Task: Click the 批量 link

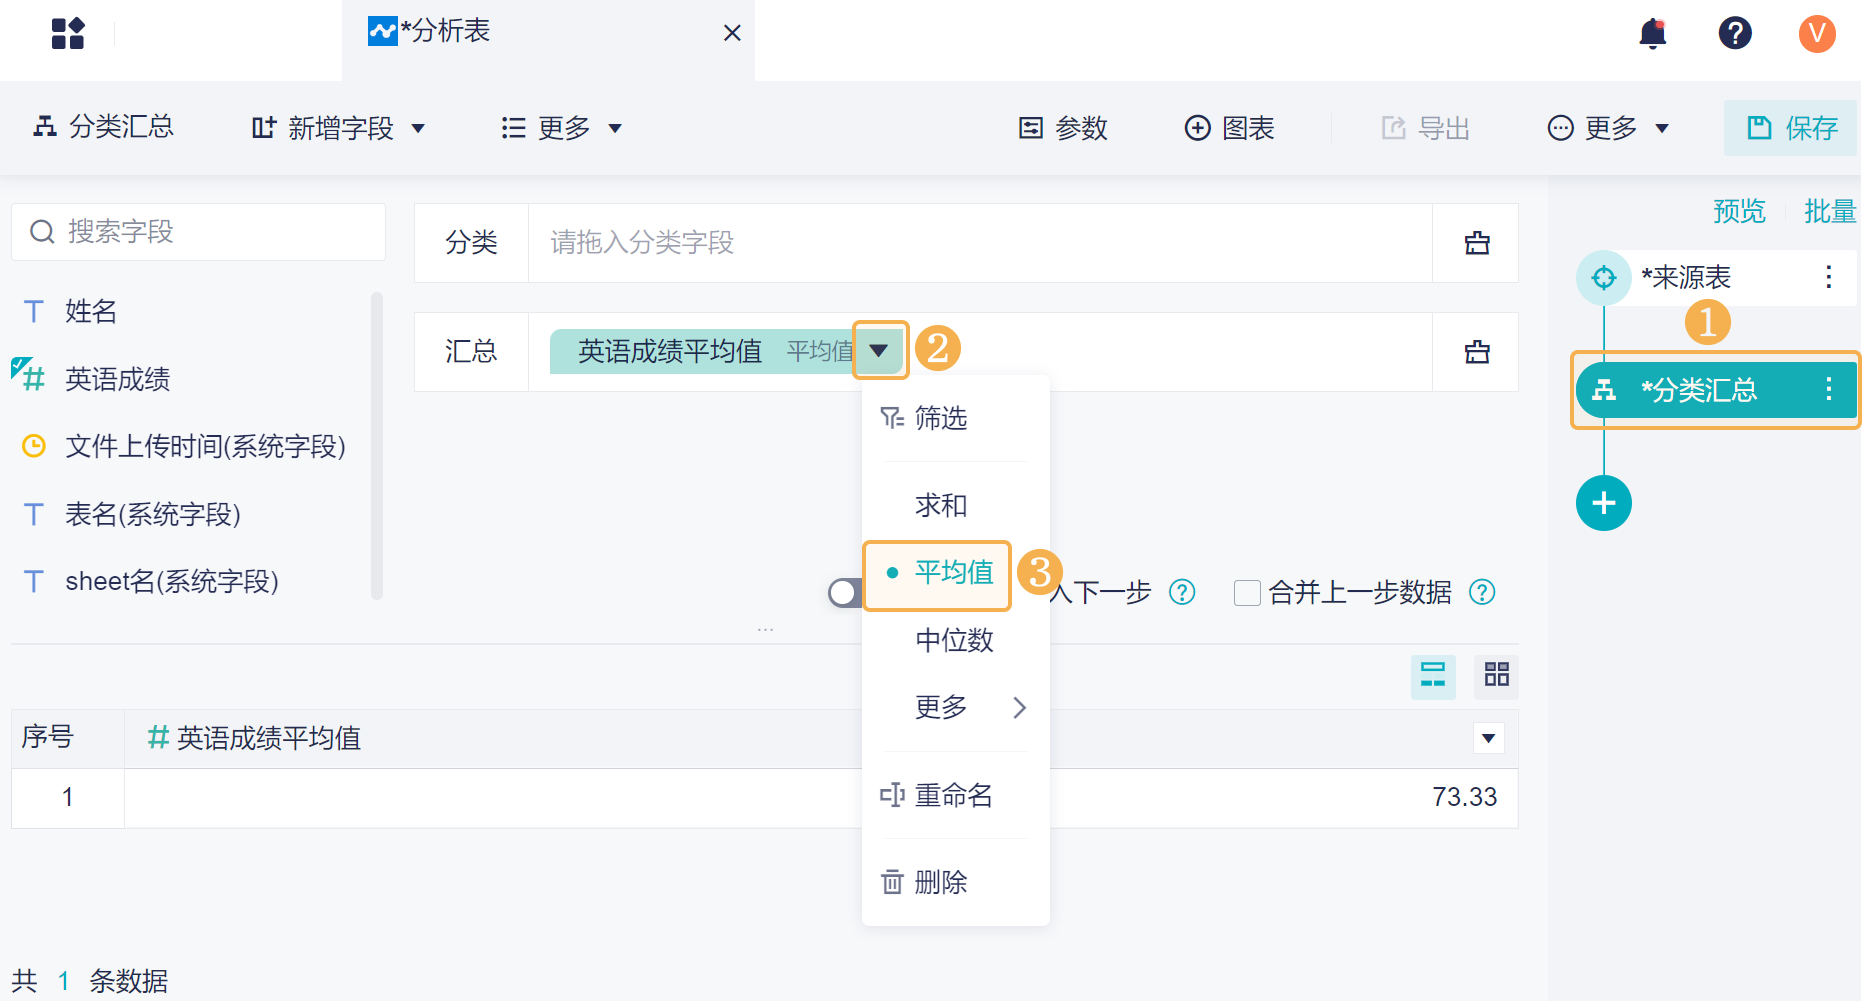Action: (1830, 211)
